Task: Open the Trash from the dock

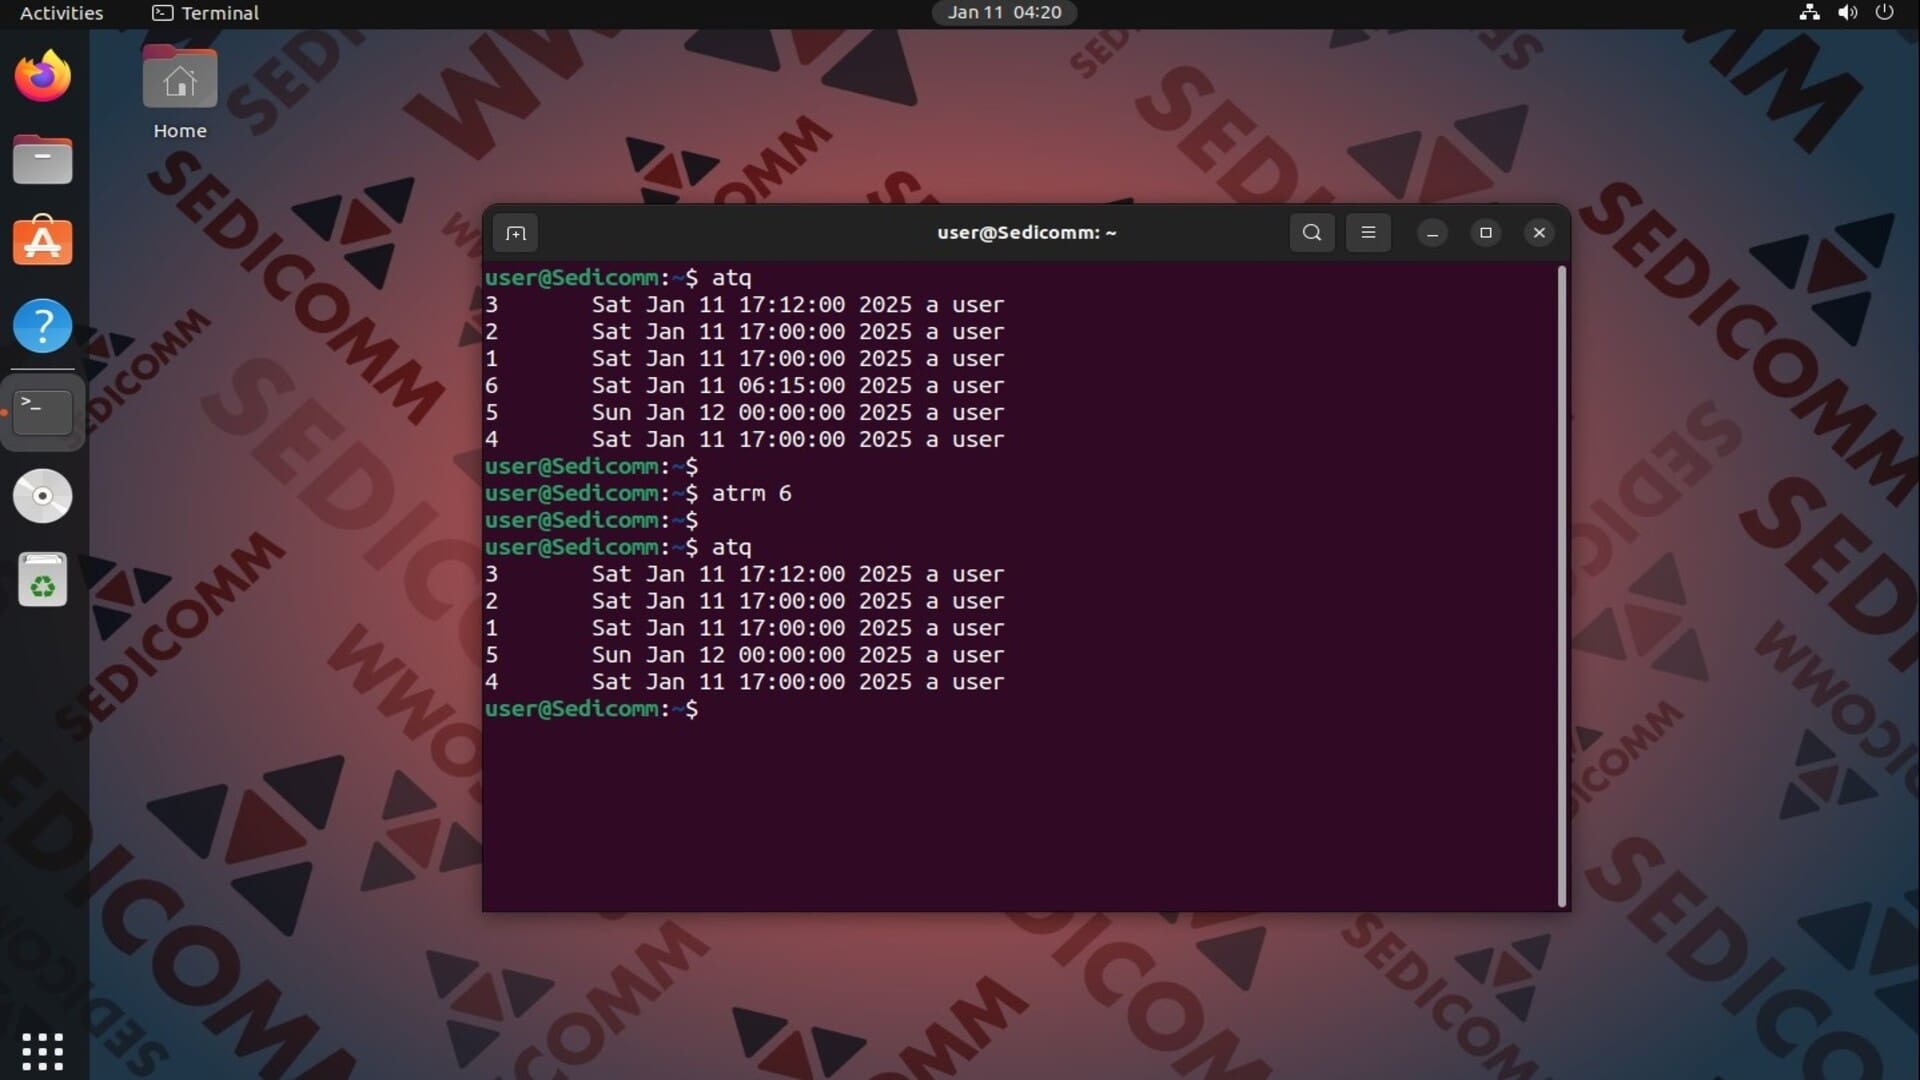Action: (43, 580)
